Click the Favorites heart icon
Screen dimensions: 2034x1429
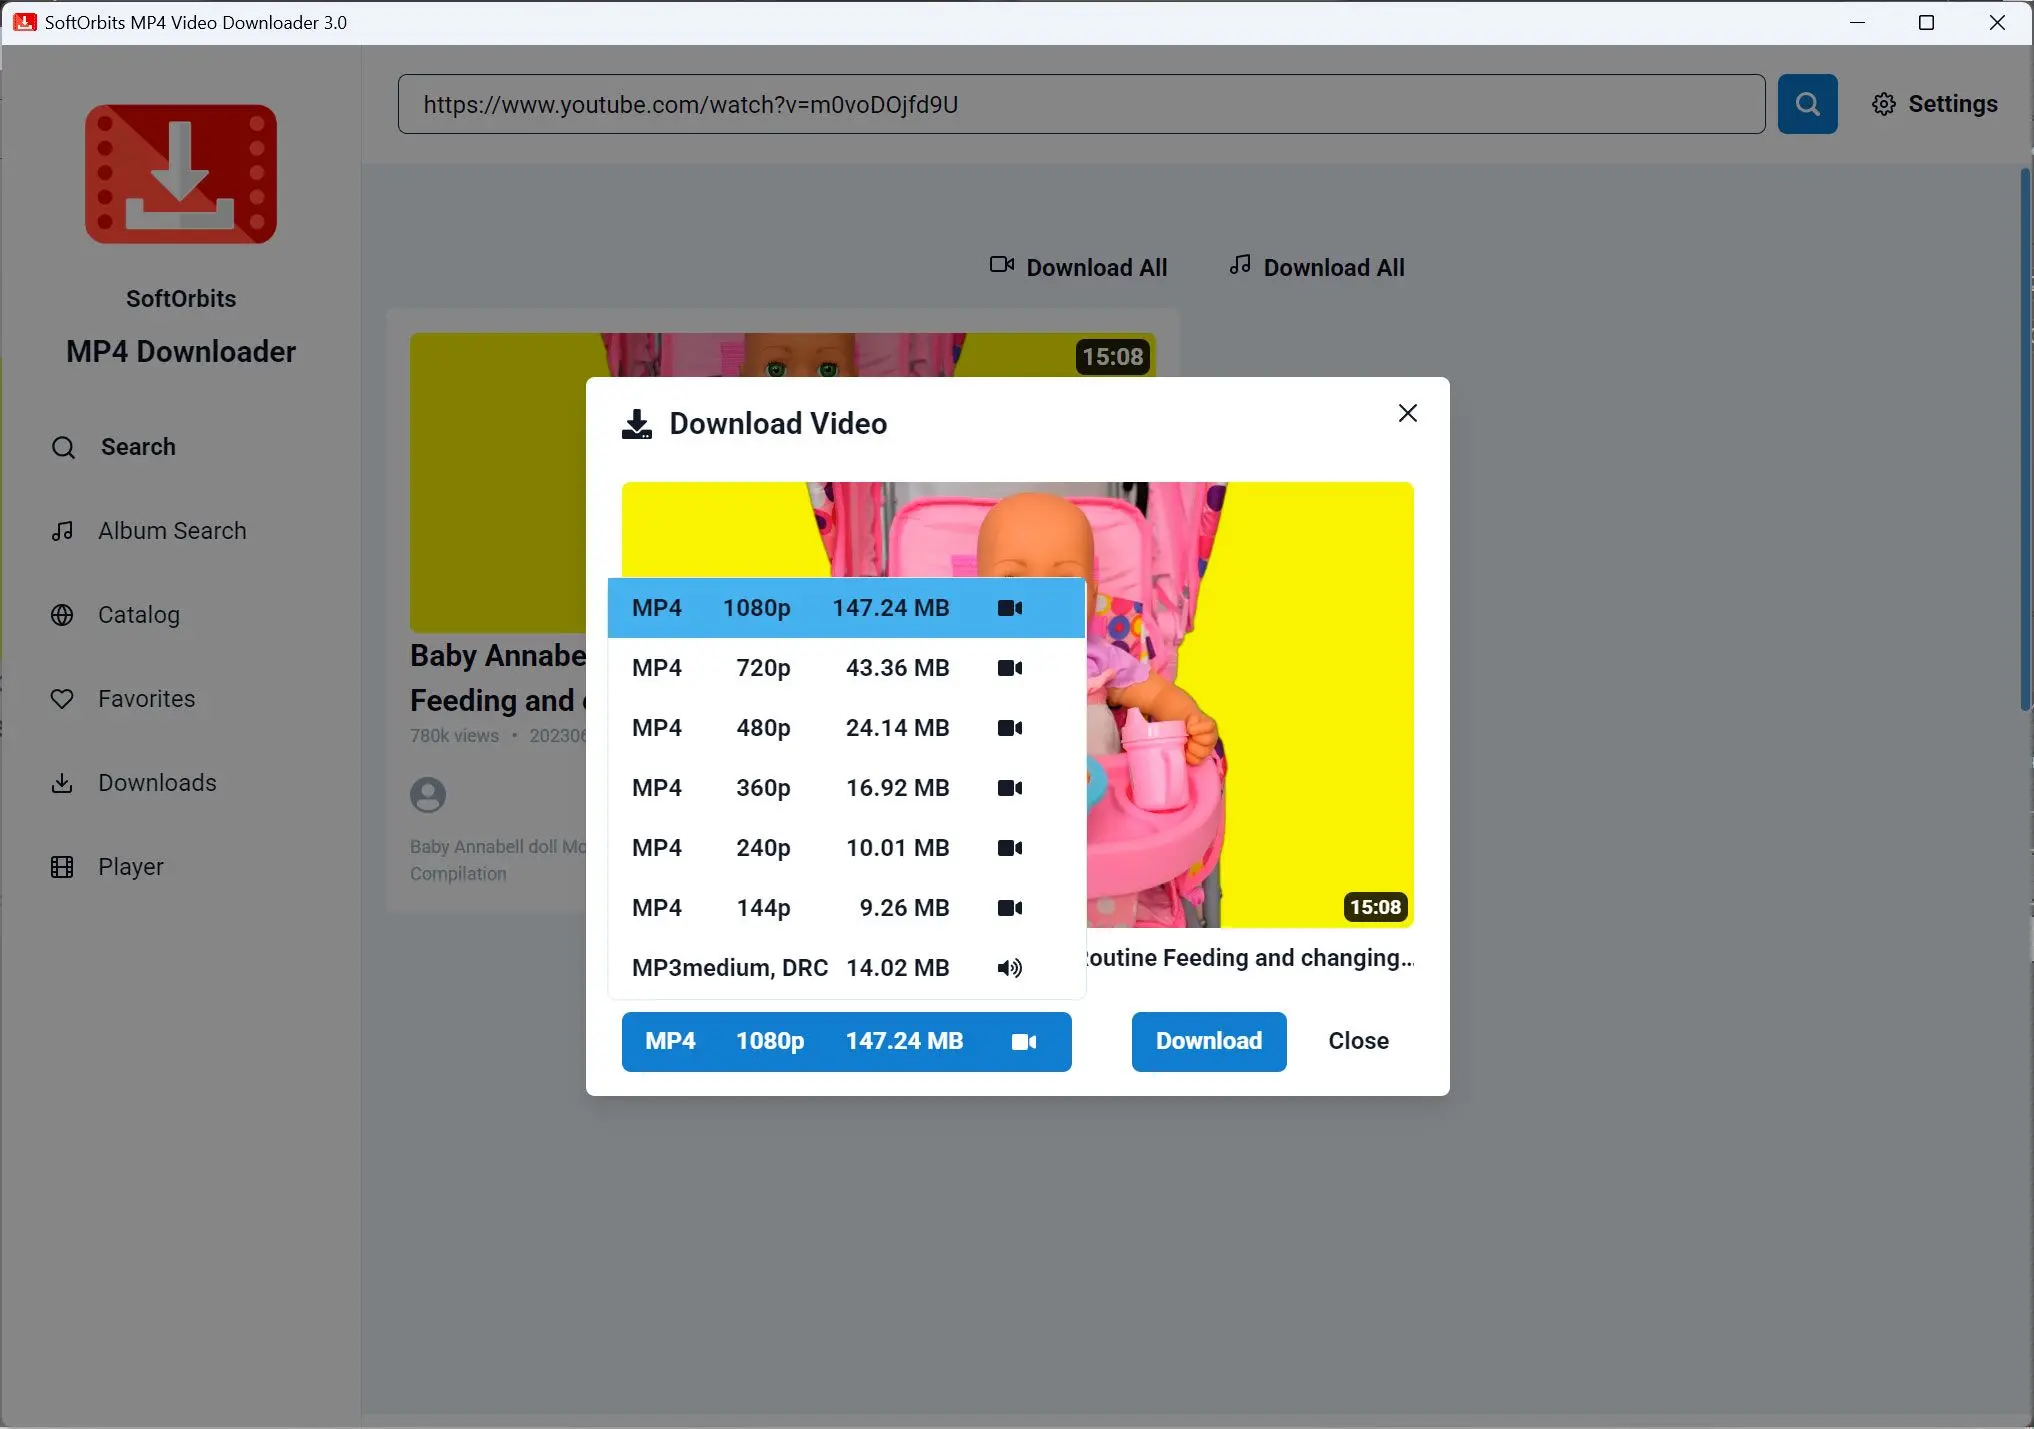(x=62, y=699)
